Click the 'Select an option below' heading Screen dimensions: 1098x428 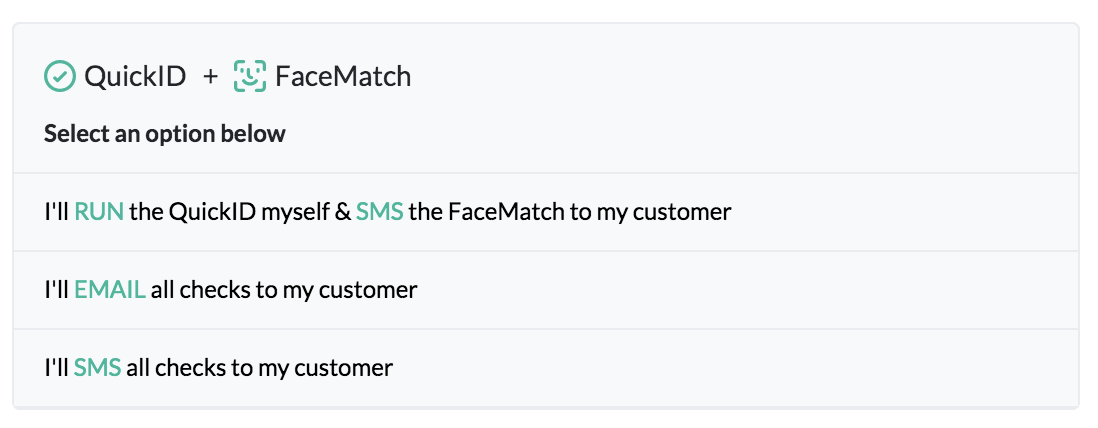tap(165, 134)
